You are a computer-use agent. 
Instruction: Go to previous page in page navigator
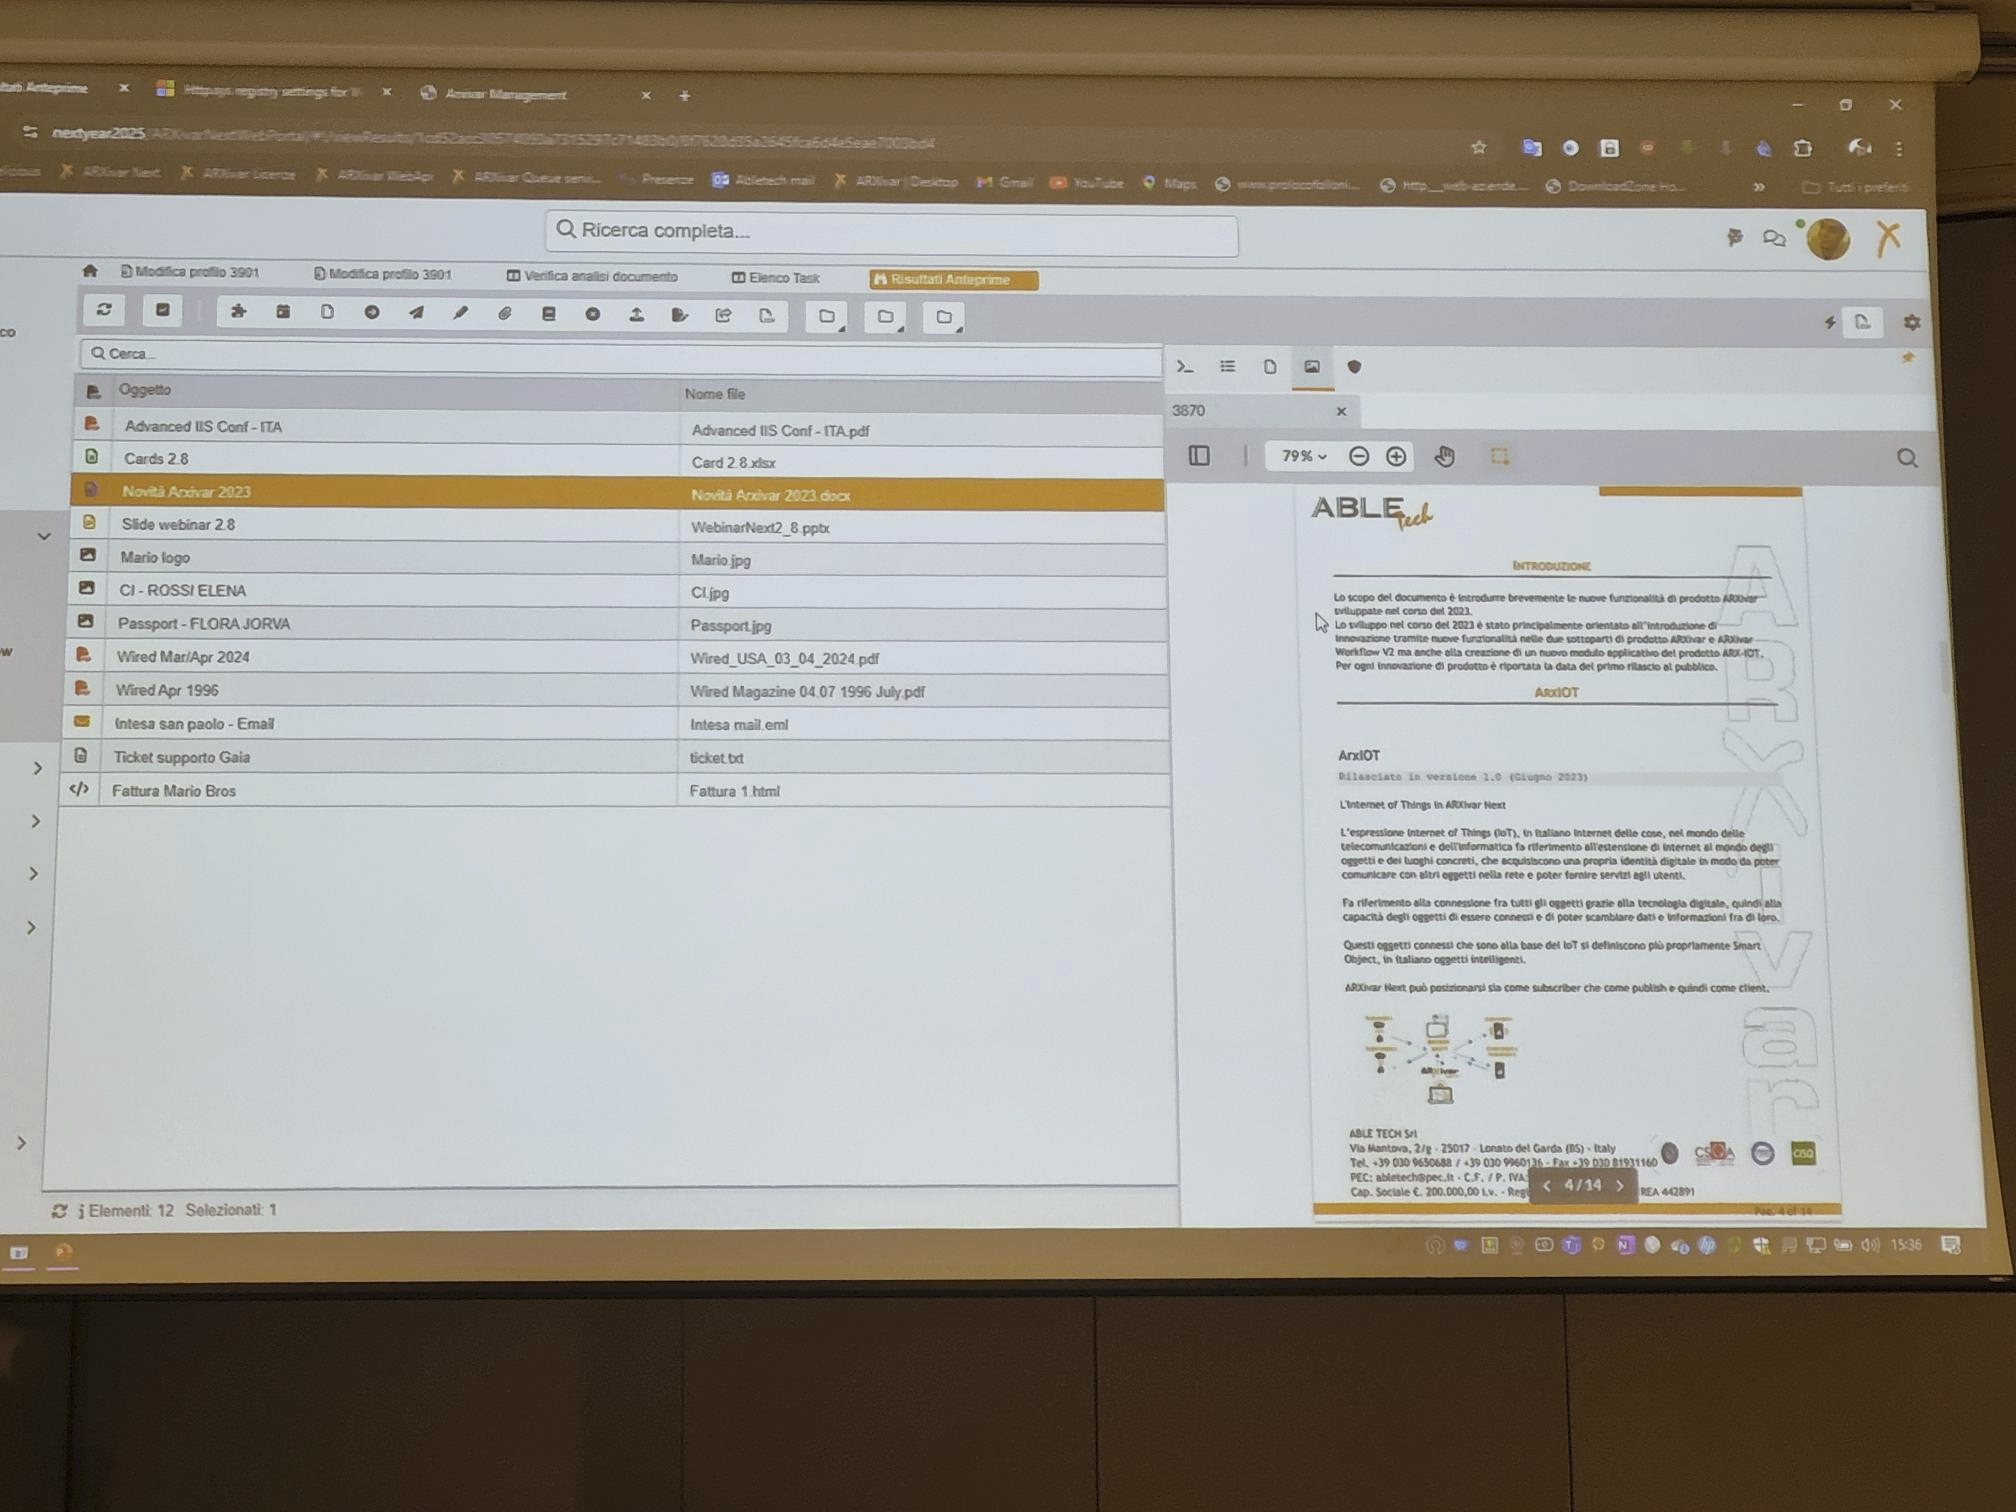pyautogui.click(x=1547, y=1186)
